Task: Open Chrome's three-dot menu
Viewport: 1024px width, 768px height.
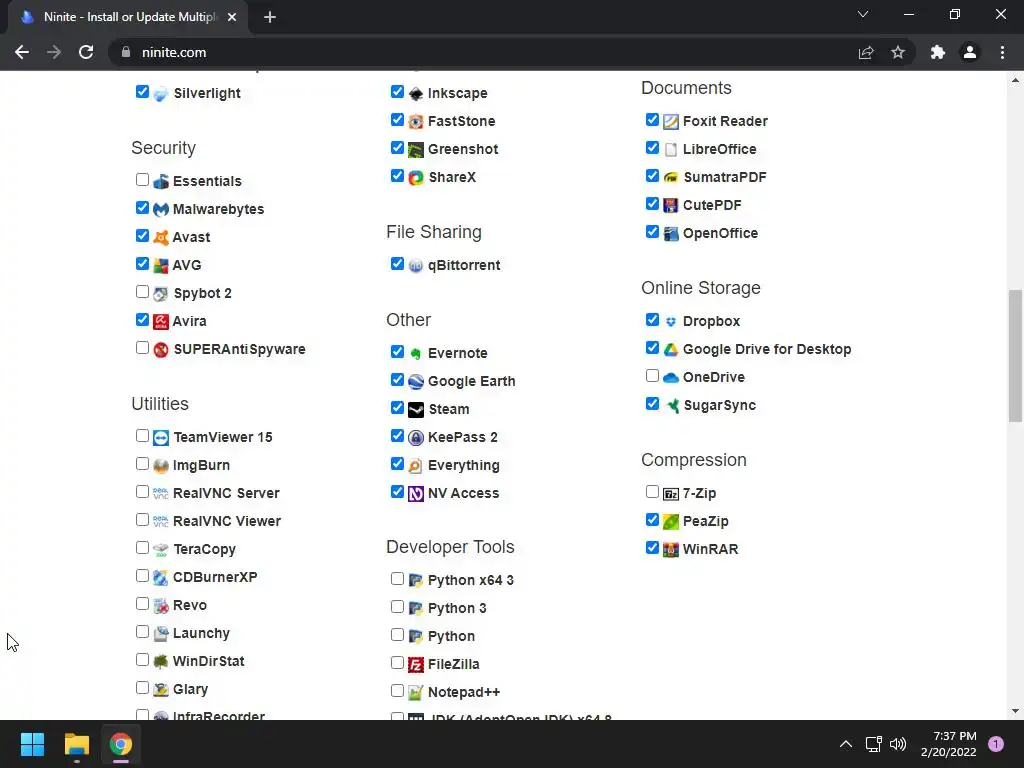Action: point(1002,52)
